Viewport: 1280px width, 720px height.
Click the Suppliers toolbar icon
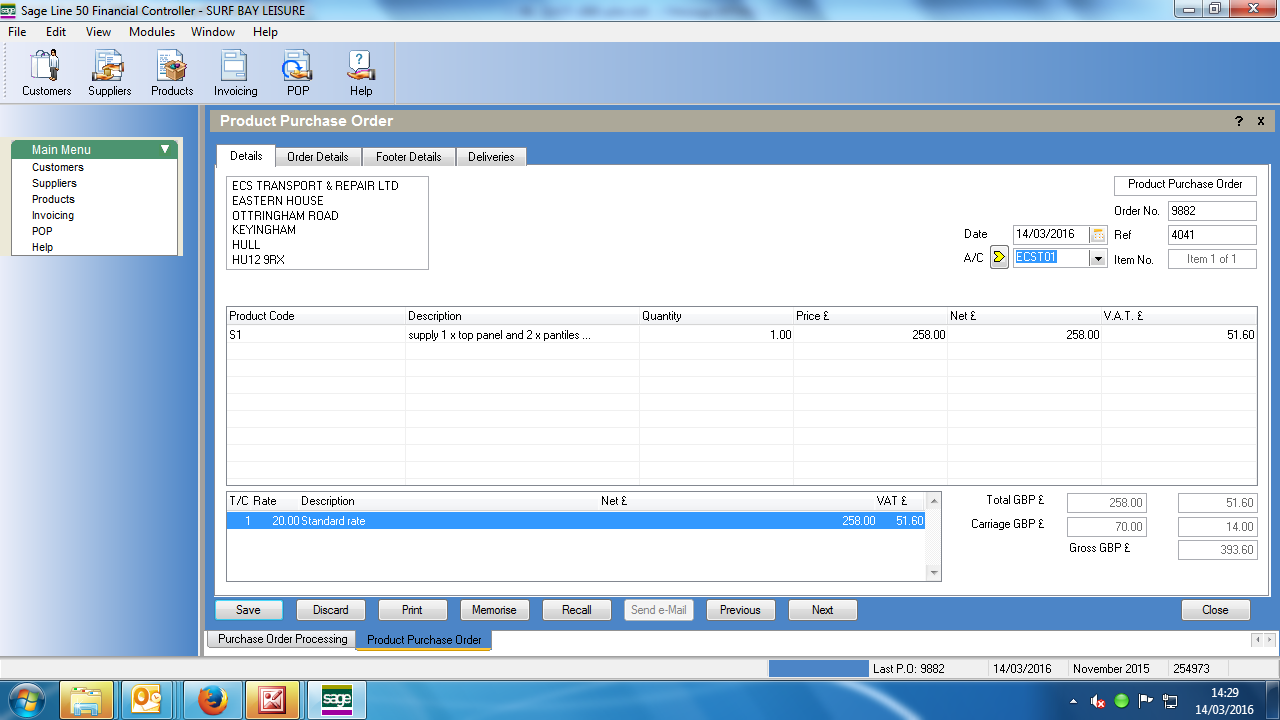[109, 73]
